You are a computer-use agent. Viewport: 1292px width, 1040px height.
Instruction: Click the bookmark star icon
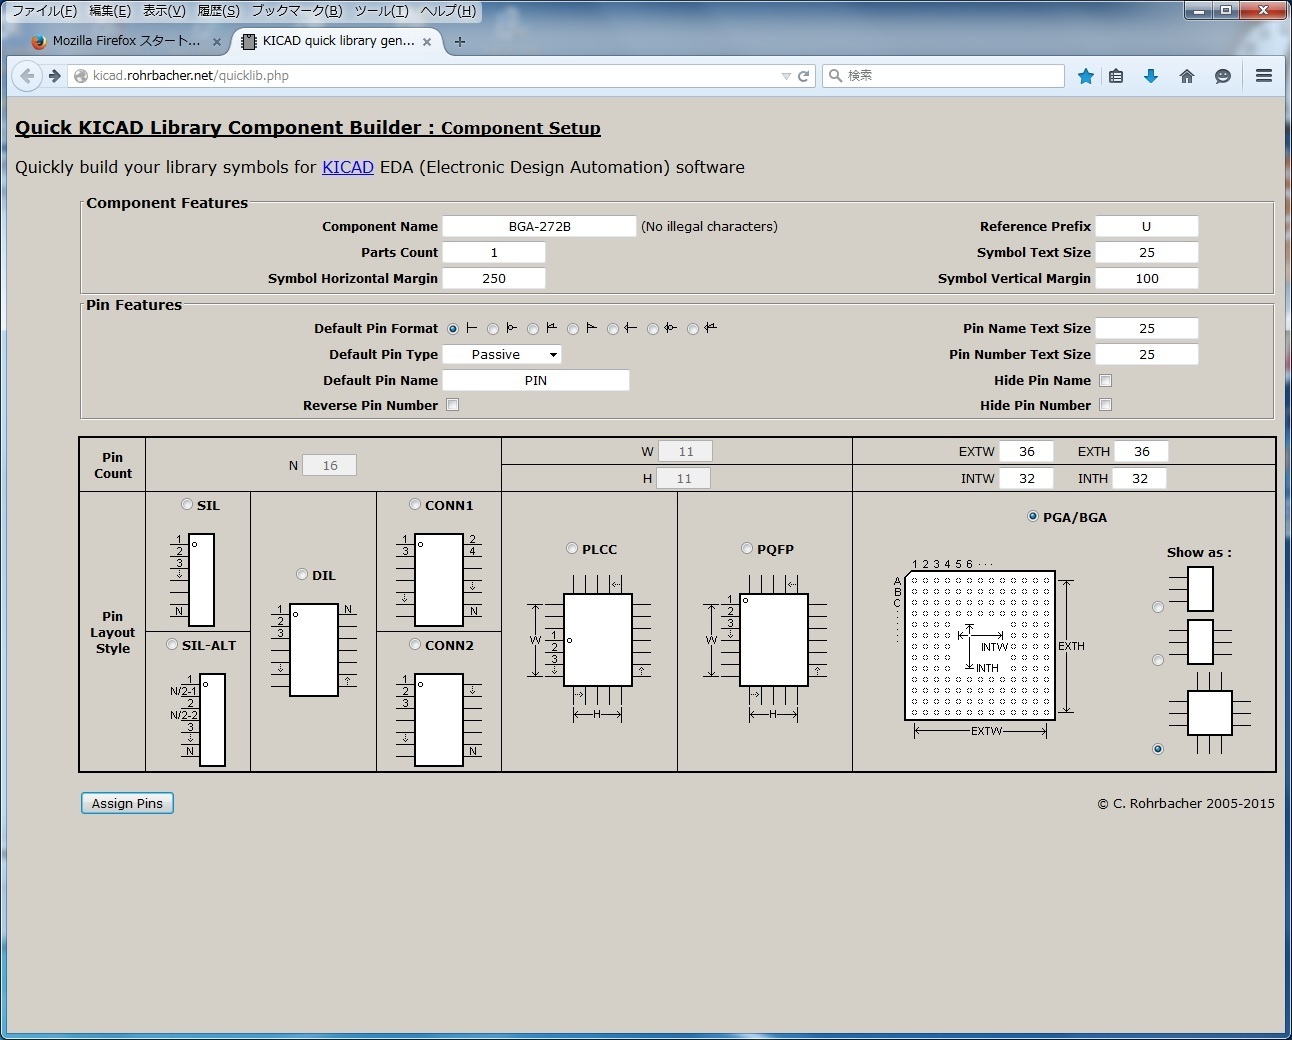tap(1086, 75)
